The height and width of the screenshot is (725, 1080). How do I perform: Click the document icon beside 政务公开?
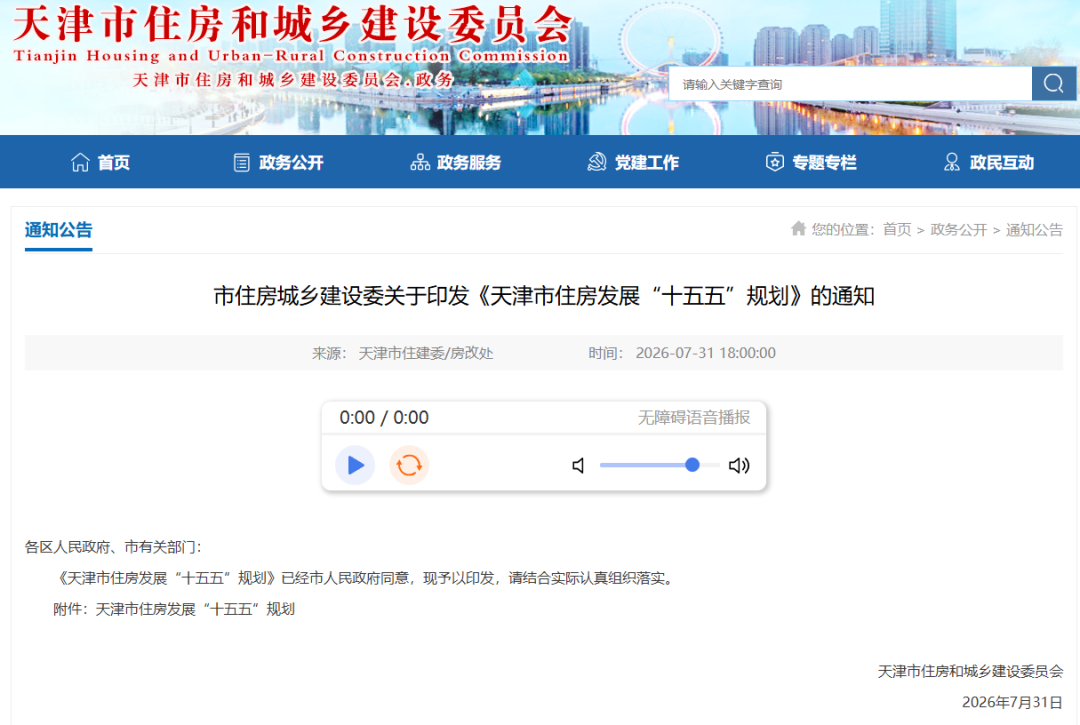[242, 162]
